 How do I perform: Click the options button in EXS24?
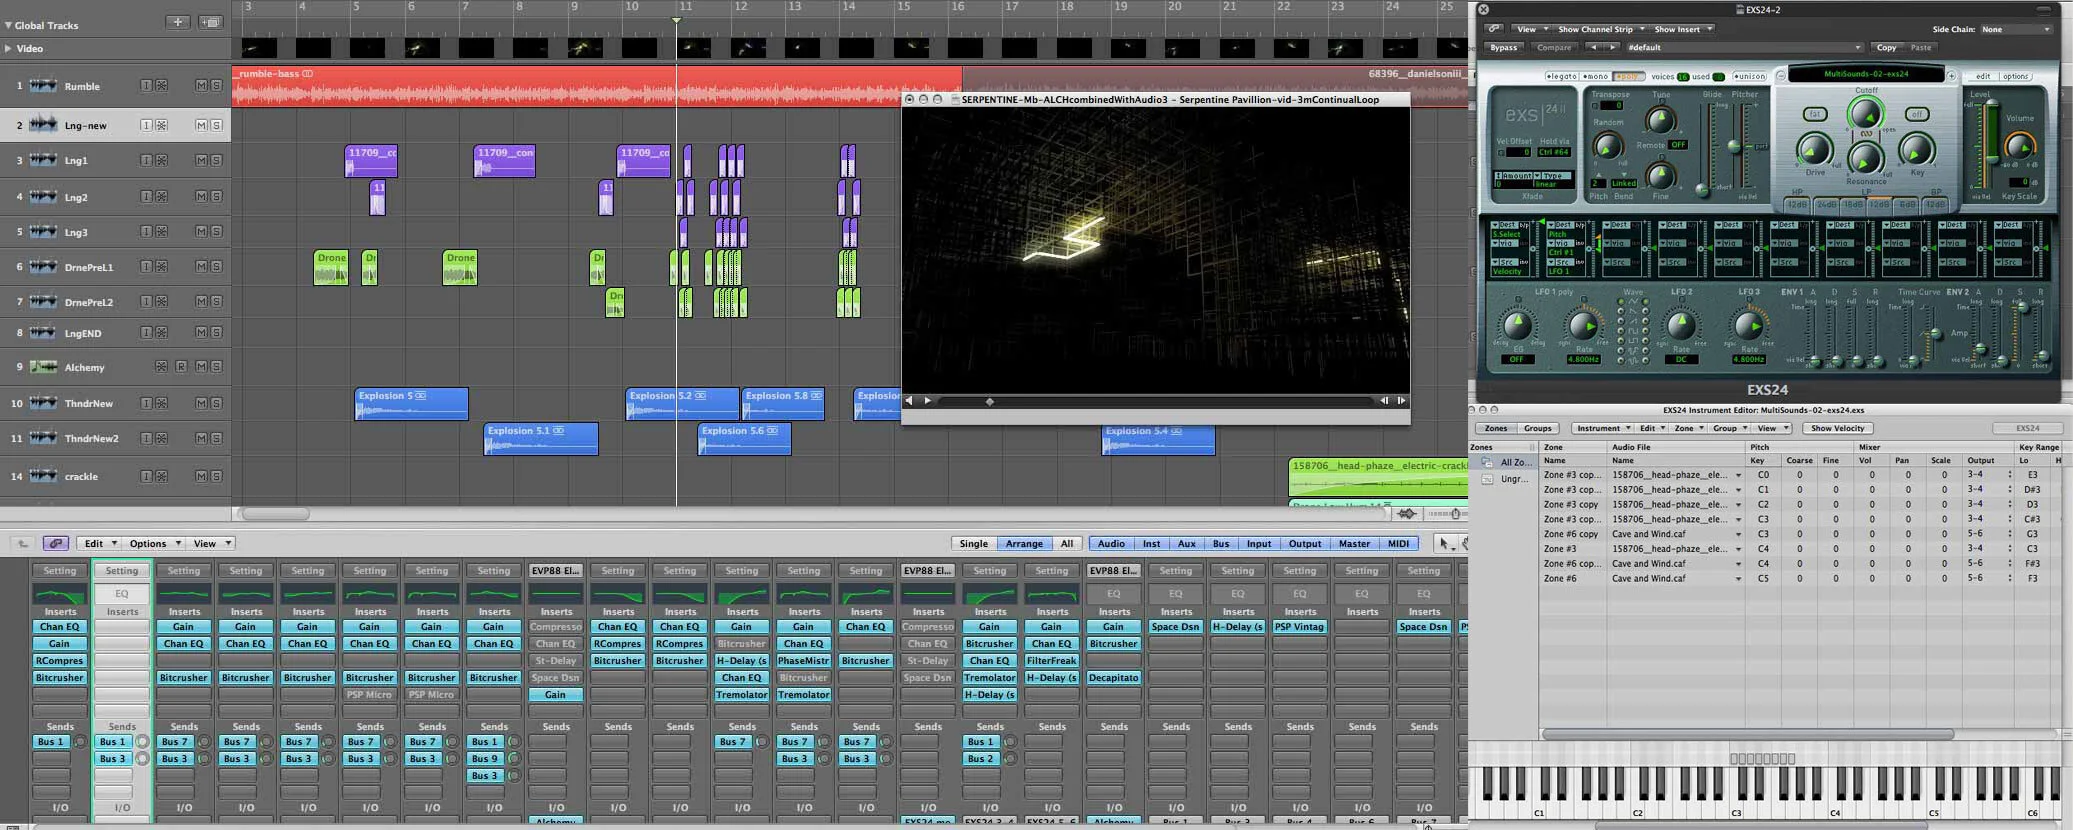(x=2015, y=76)
